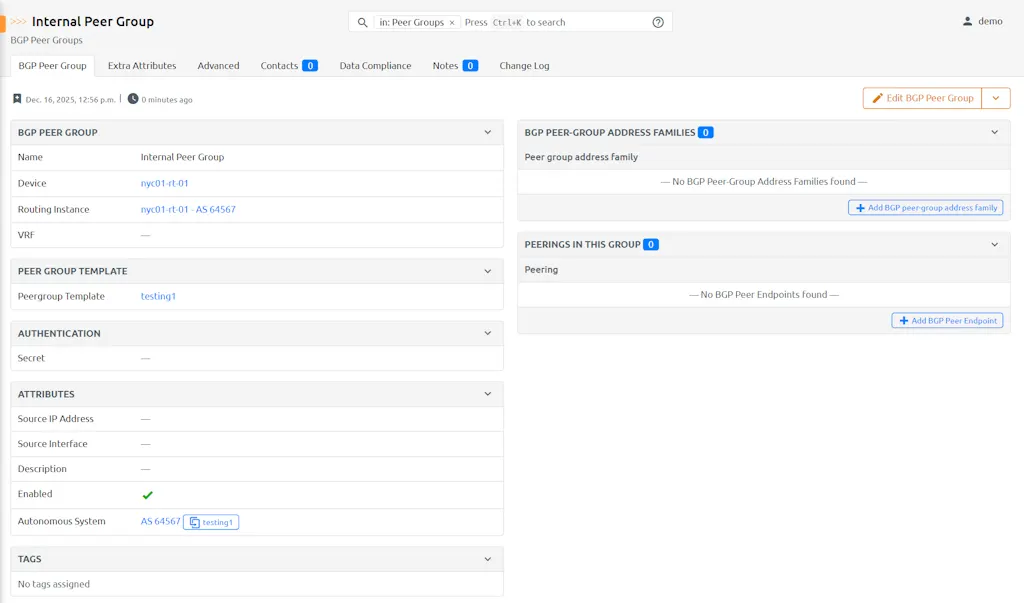Viewport: 1024px width, 603px height.
Task: Open the nyc01-rt-01 device link
Action: (x=165, y=184)
